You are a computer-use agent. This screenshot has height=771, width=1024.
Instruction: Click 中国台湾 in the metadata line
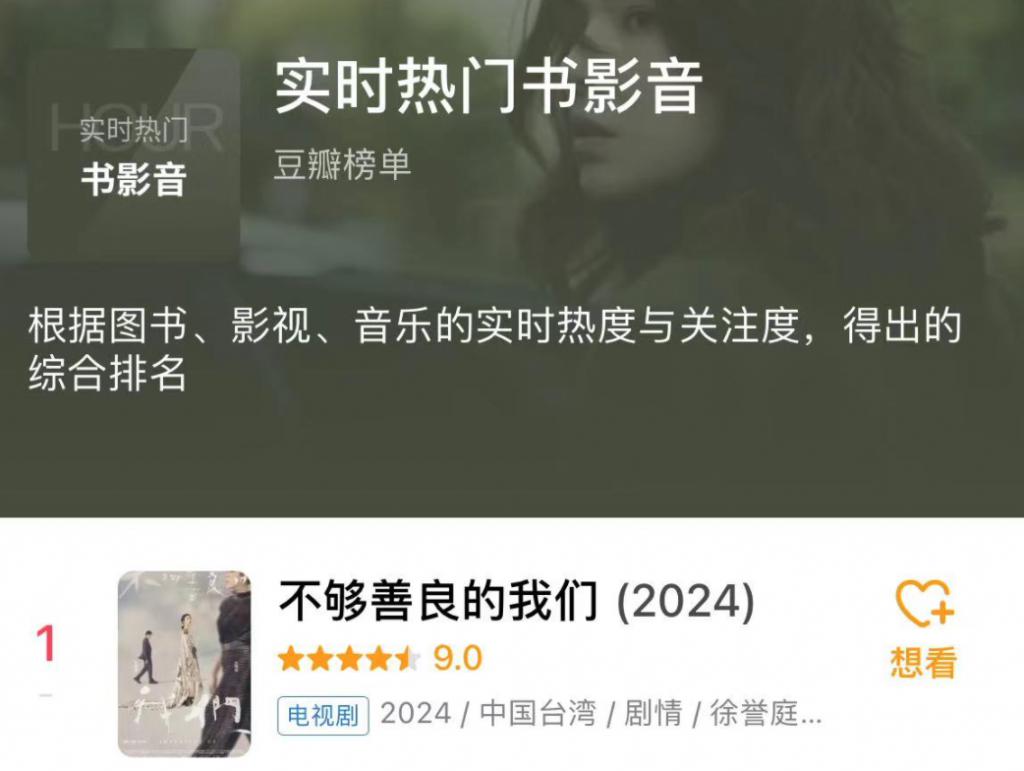(538, 714)
